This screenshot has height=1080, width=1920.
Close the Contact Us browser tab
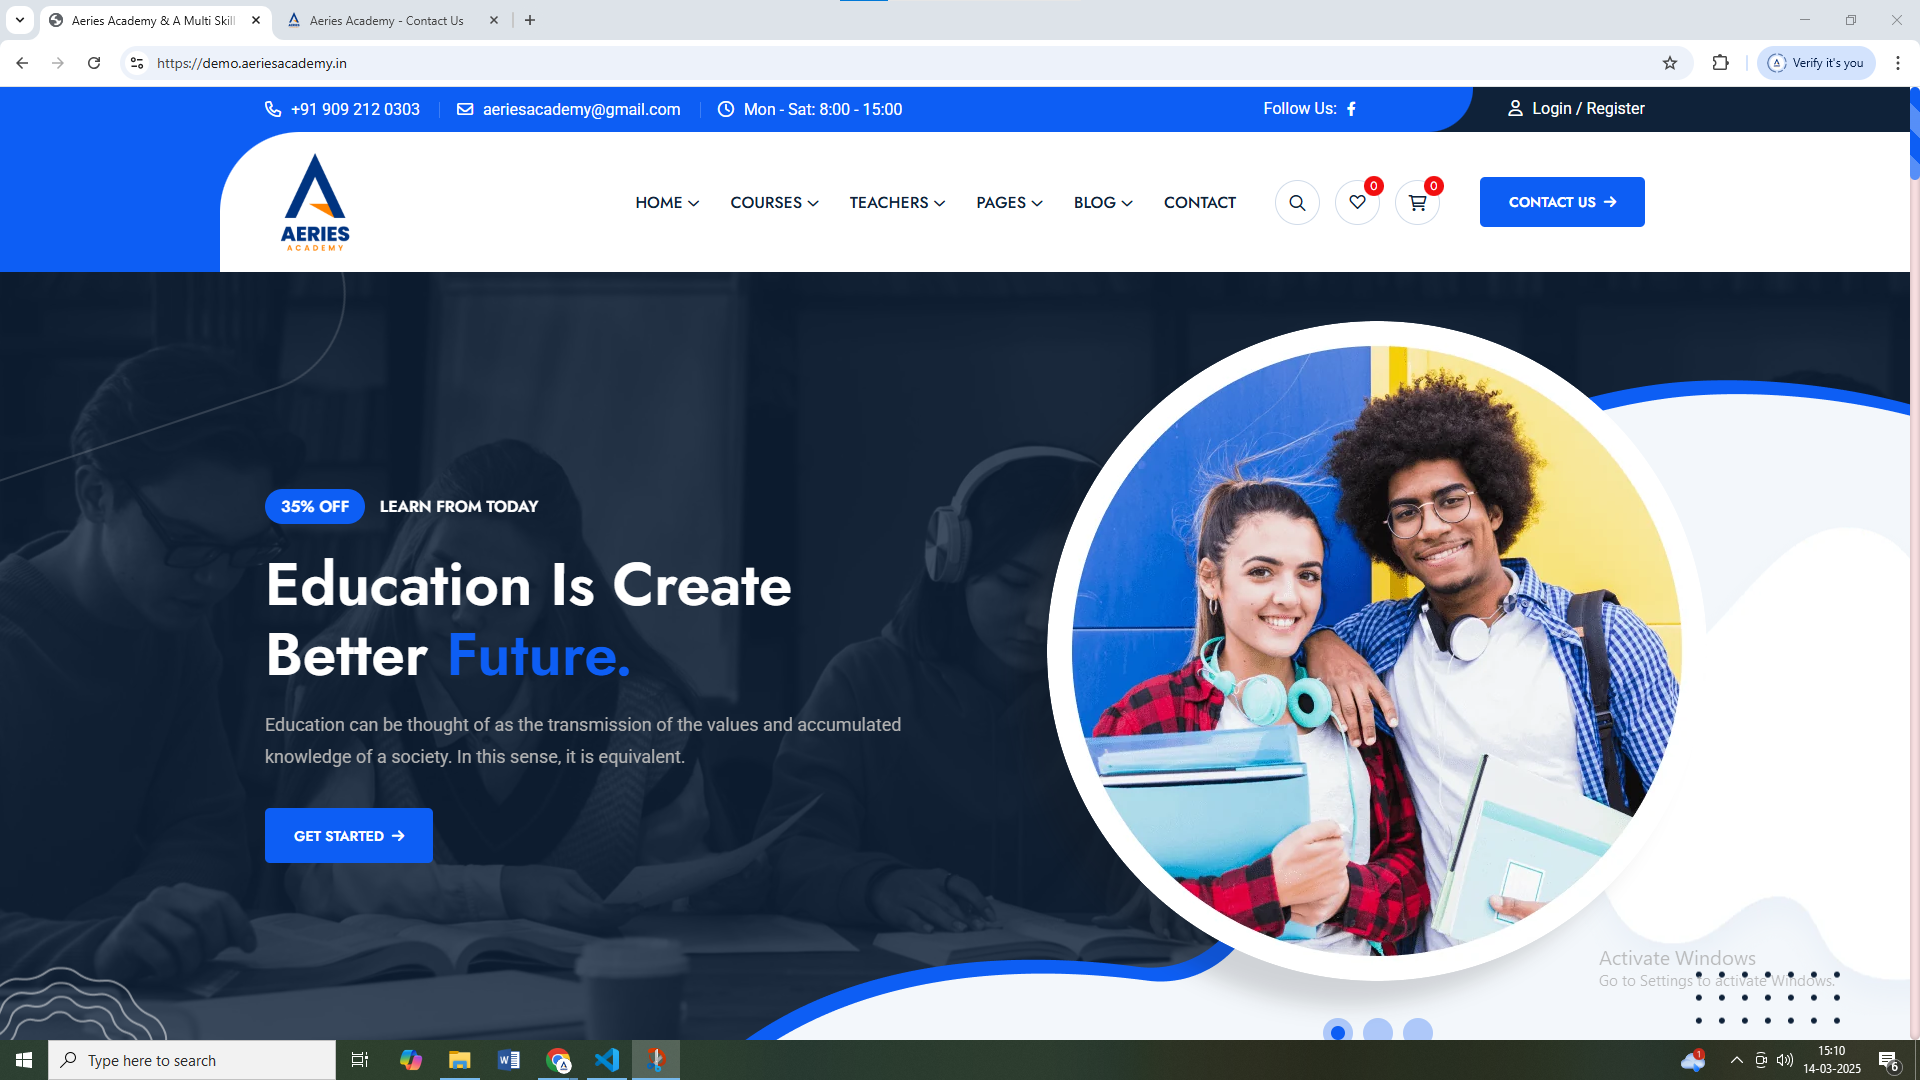pyautogui.click(x=494, y=20)
